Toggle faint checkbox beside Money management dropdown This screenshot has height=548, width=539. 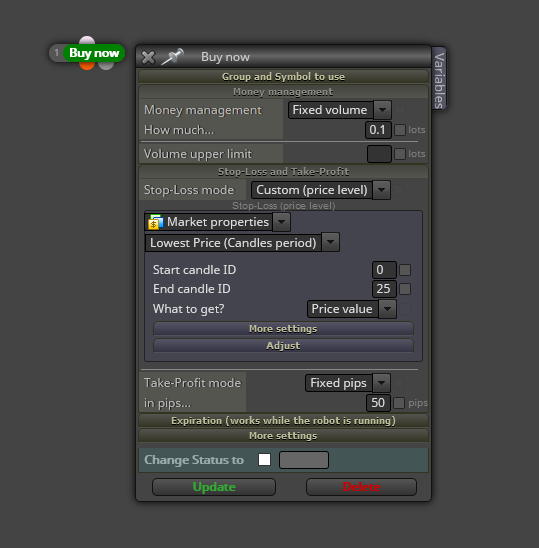coord(400,110)
